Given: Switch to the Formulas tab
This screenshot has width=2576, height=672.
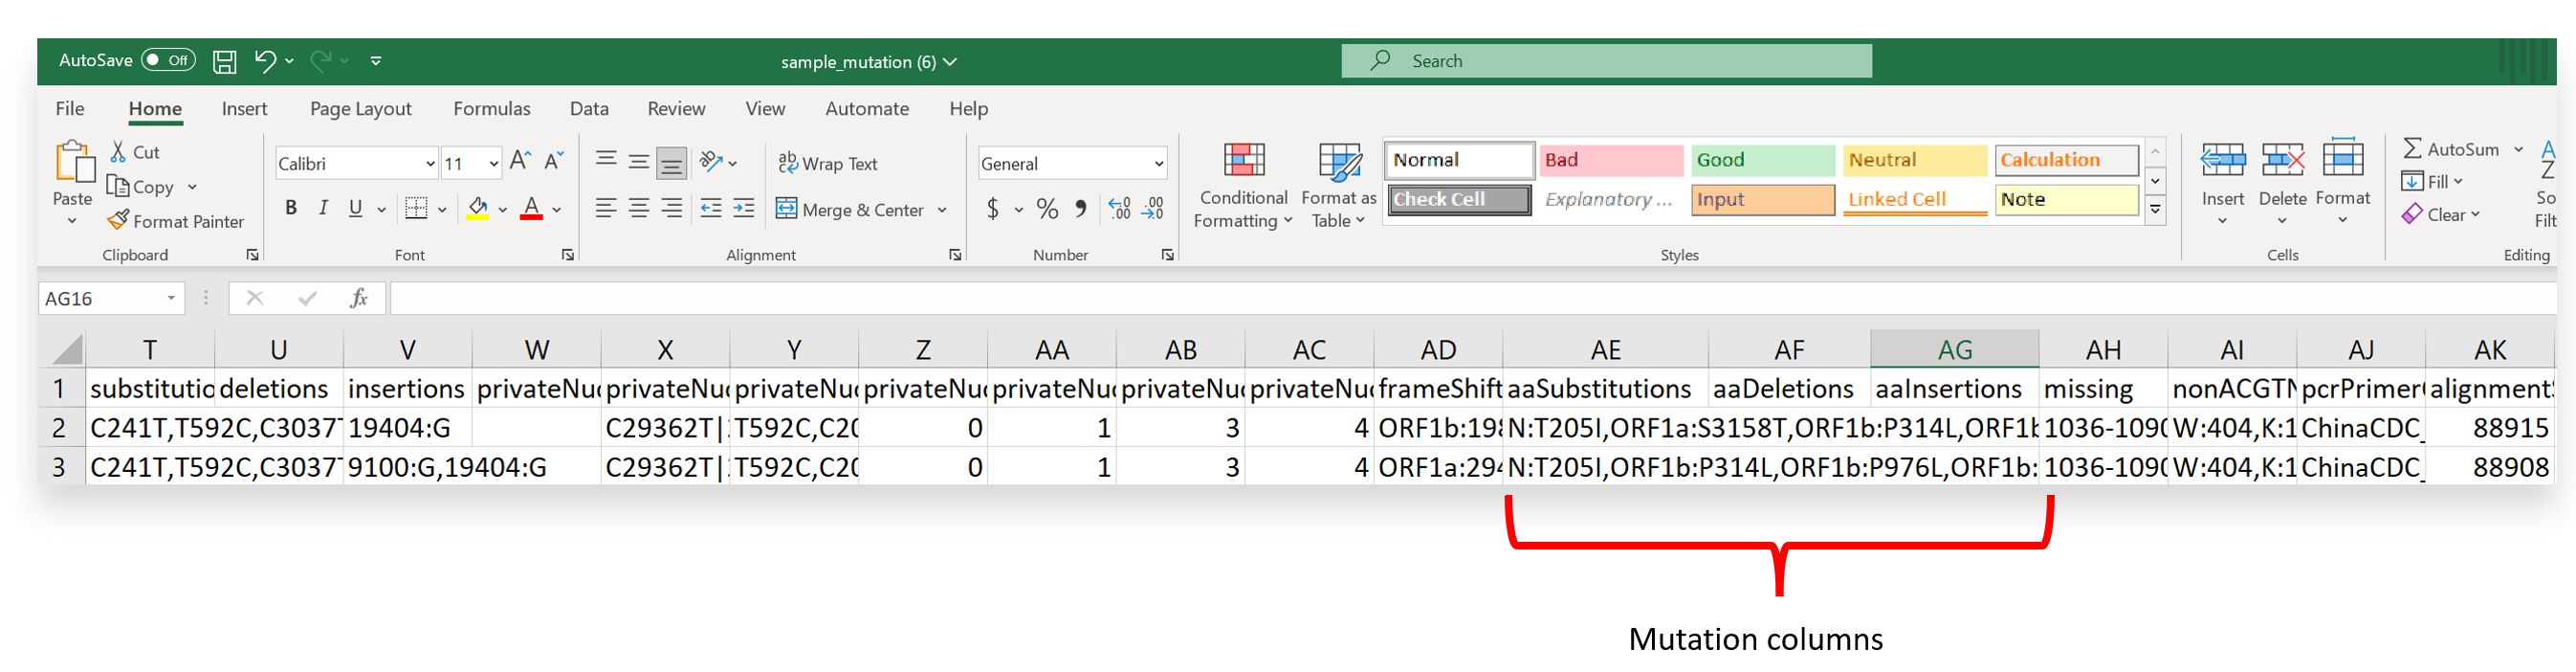Looking at the screenshot, I should [491, 109].
